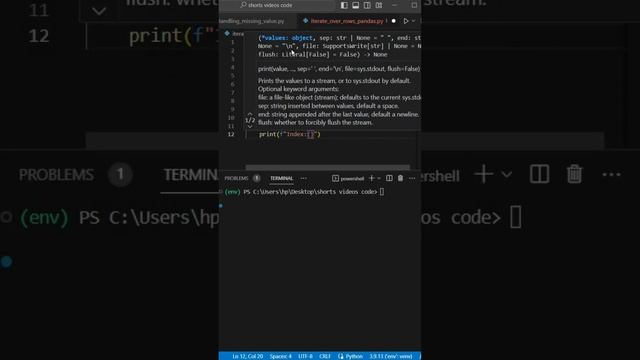Select iterate_over_rows_pandas.py editor tab
This screenshot has width=640, height=360.
347,21
